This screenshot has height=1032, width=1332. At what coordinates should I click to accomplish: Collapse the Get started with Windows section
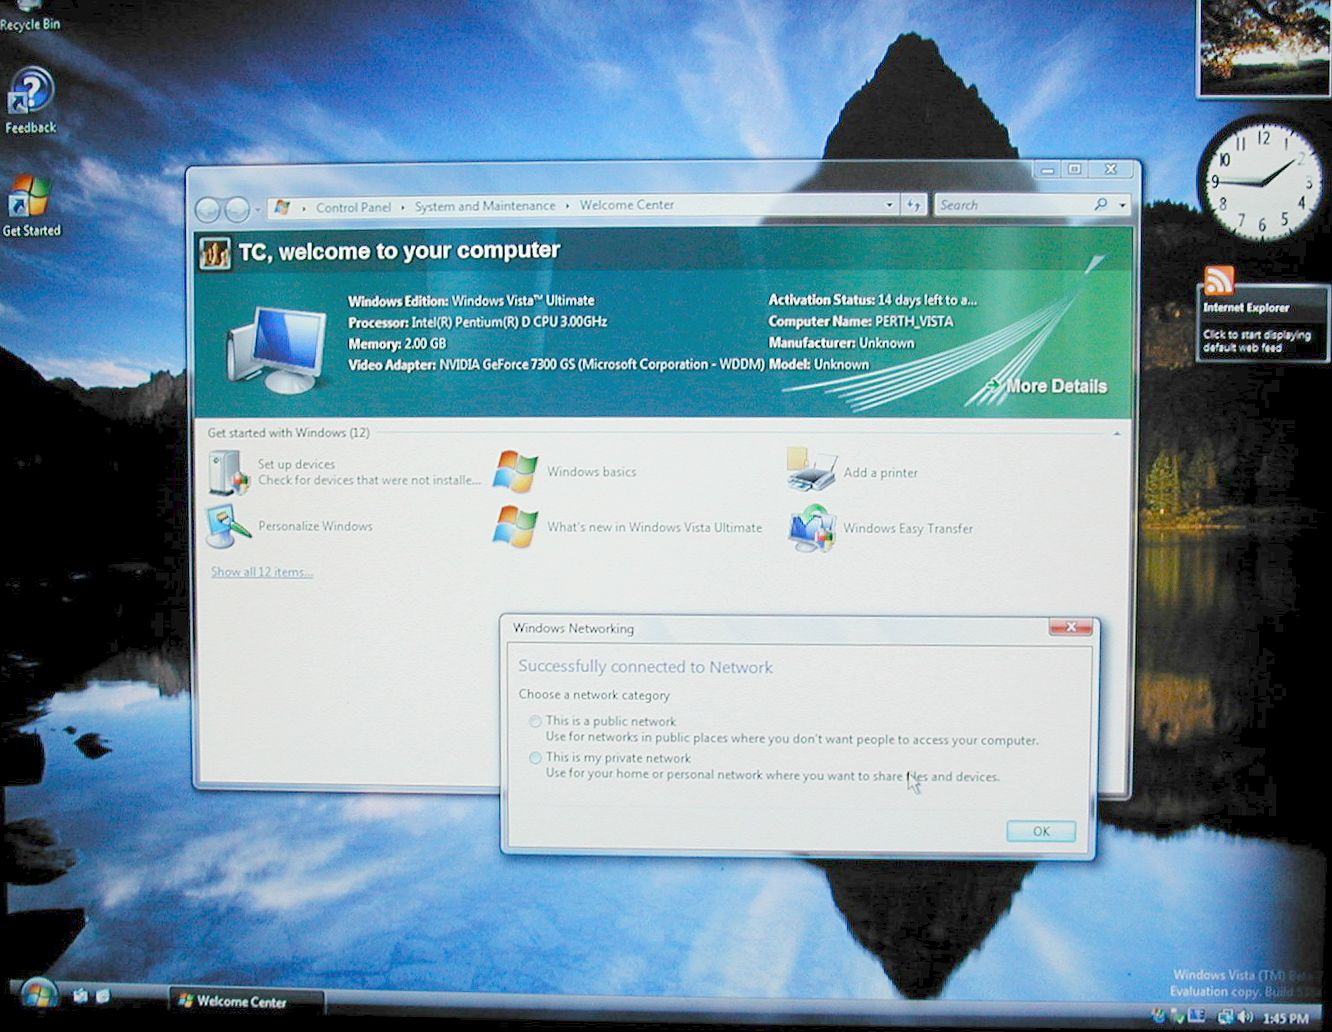coord(1117,434)
